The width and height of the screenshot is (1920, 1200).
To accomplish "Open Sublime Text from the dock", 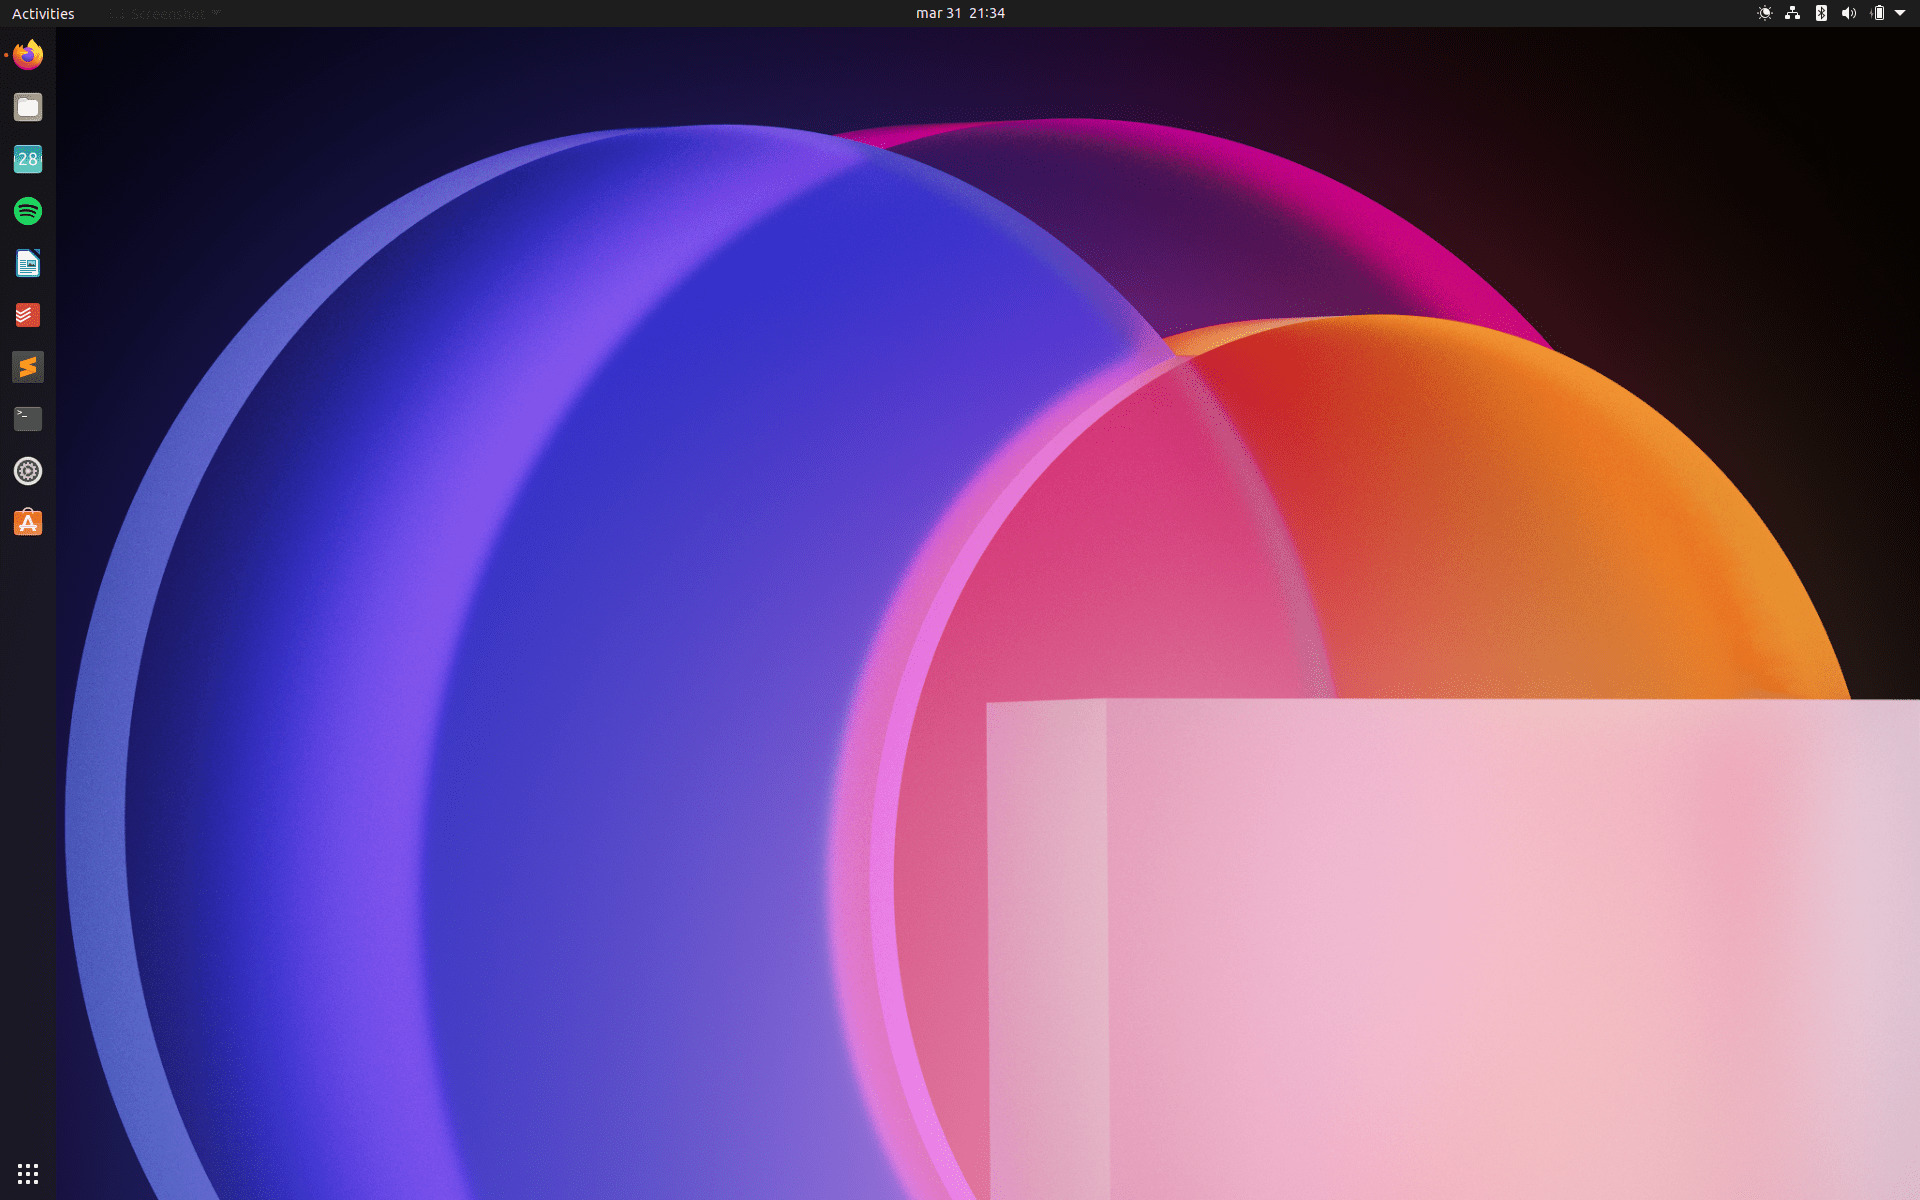I will click(x=28, y=367).
